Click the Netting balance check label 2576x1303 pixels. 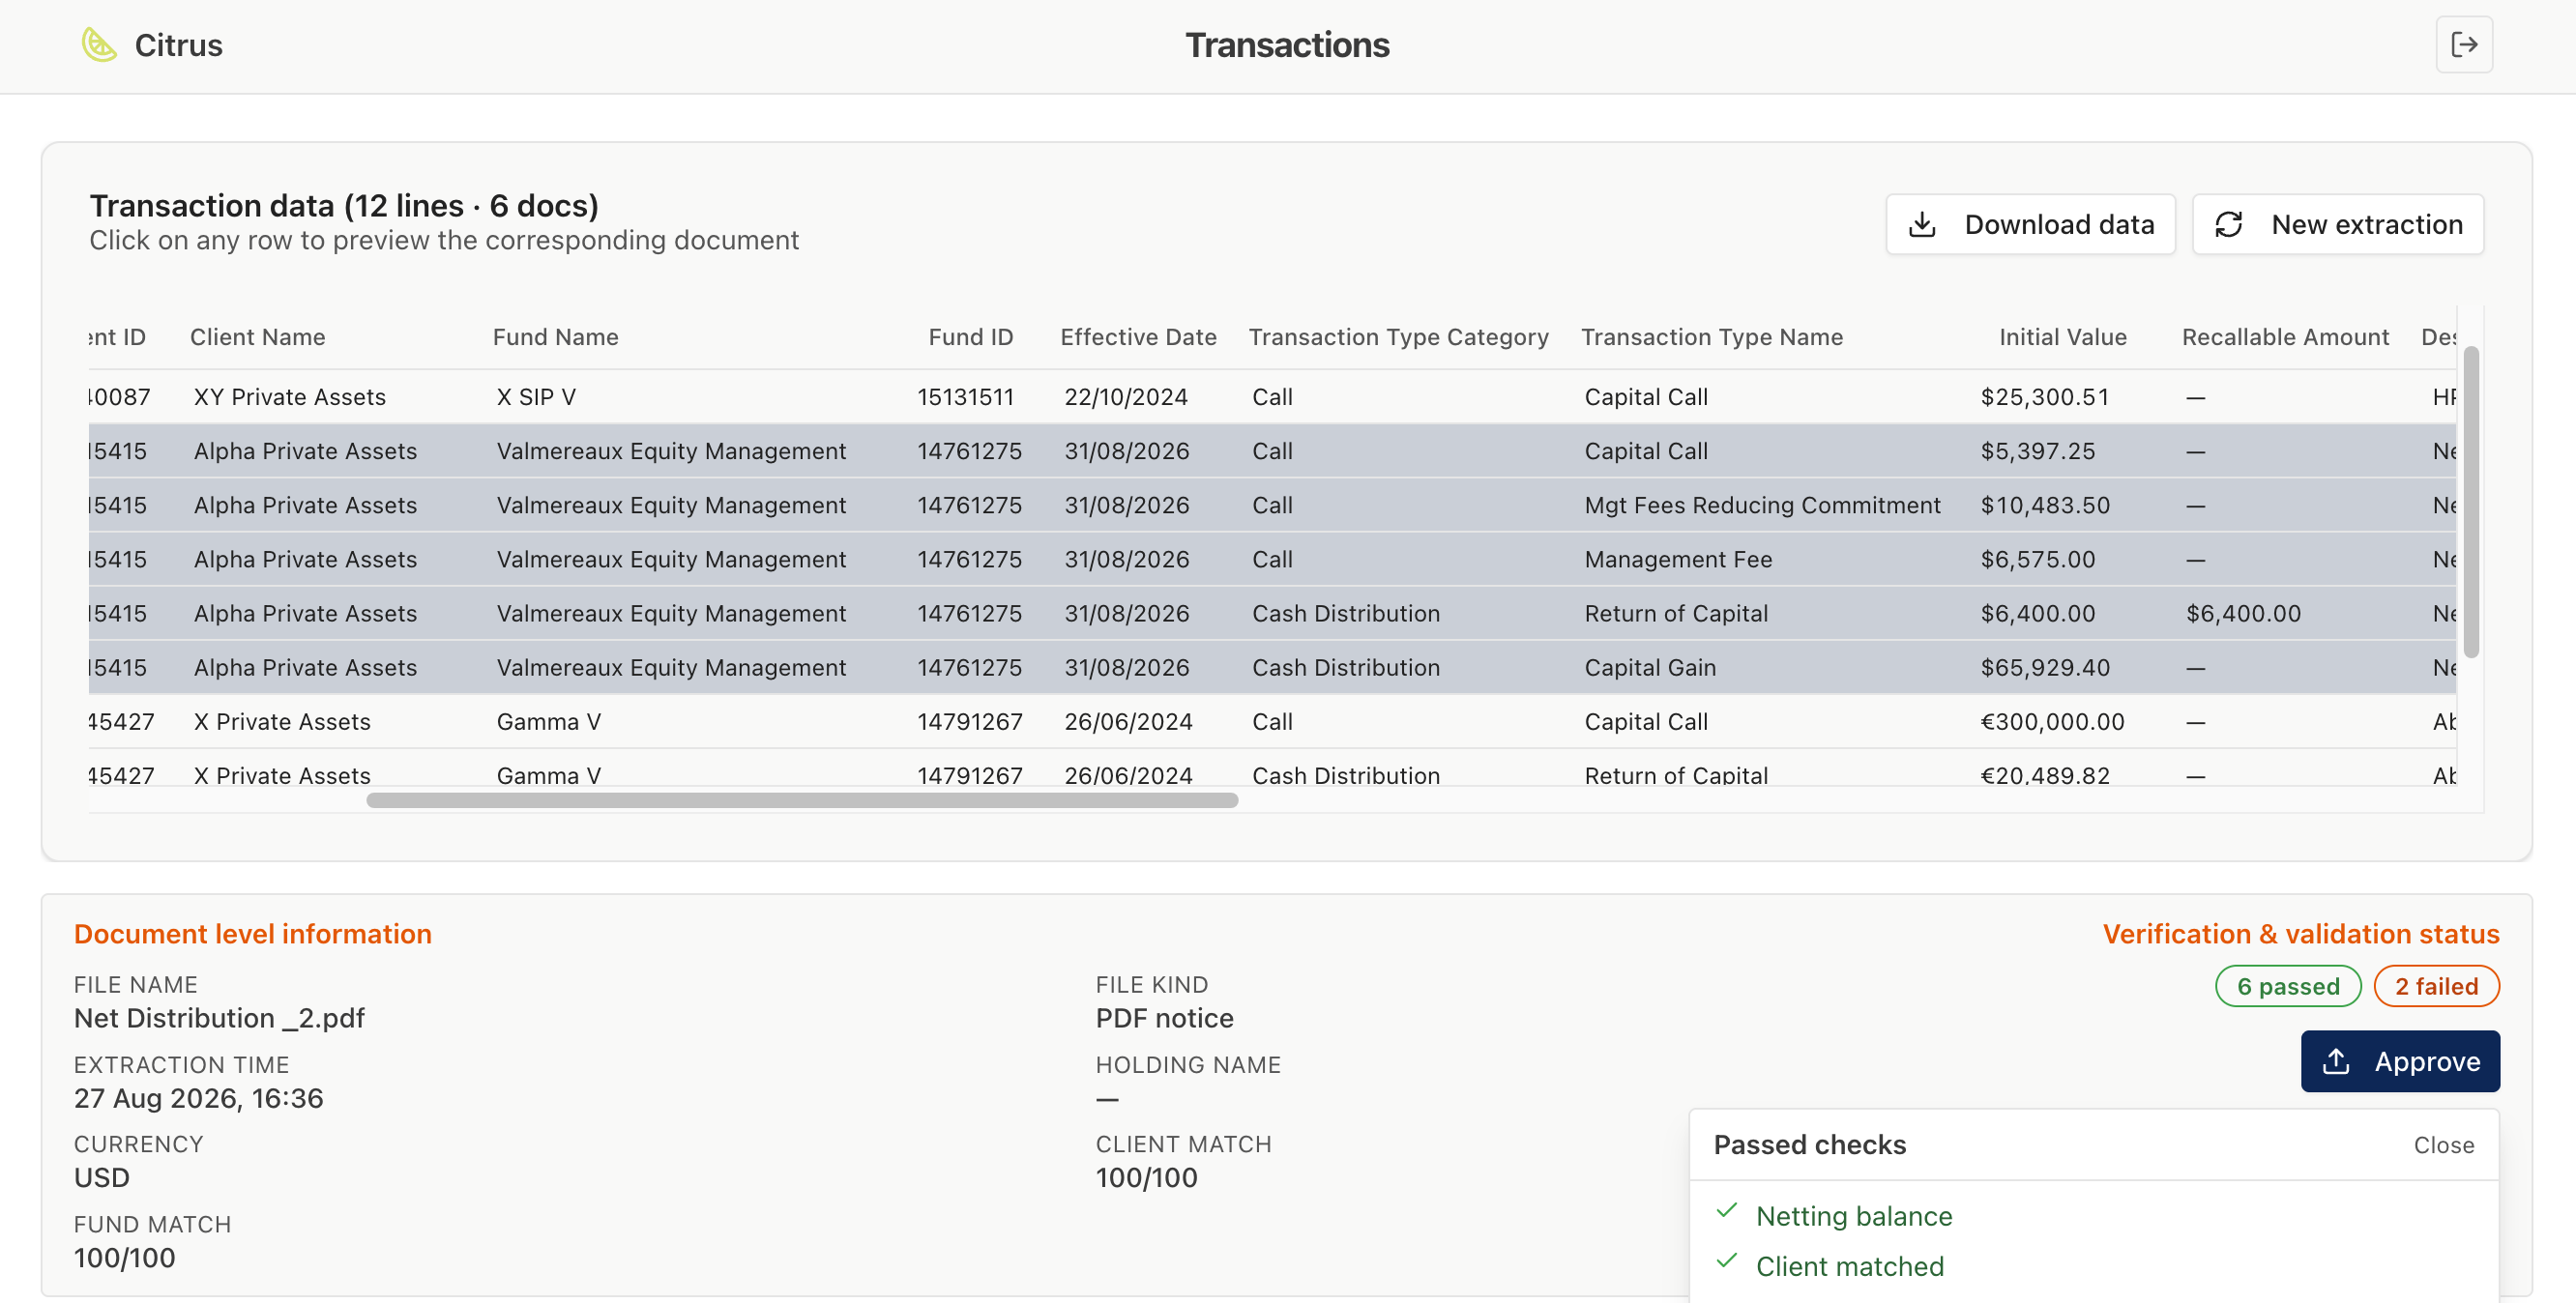[1853, 1216]
